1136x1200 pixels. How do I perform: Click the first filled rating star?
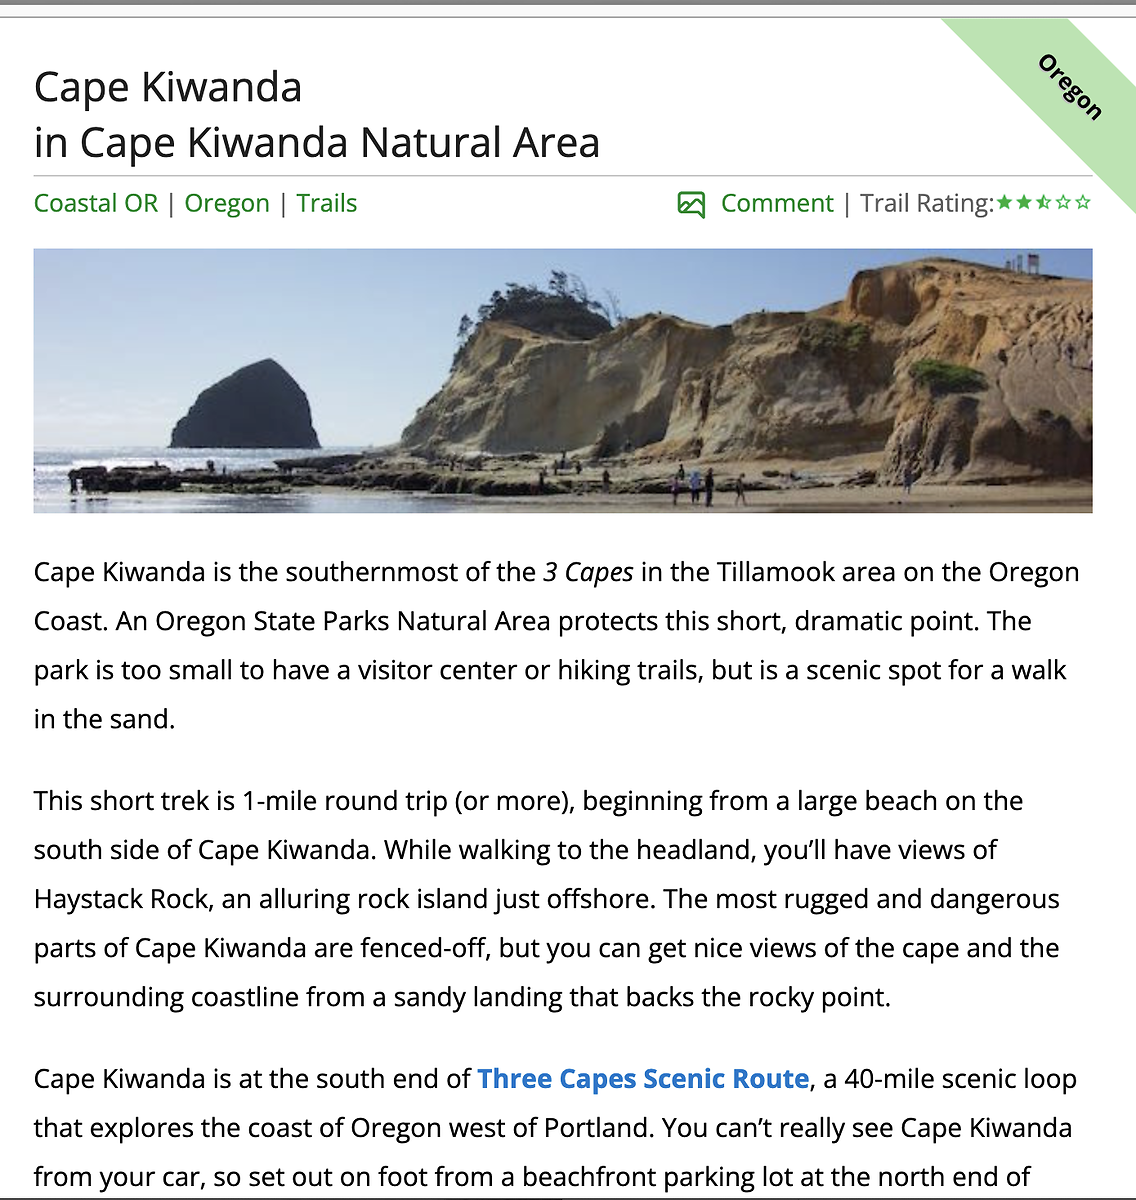(1005, 203)
